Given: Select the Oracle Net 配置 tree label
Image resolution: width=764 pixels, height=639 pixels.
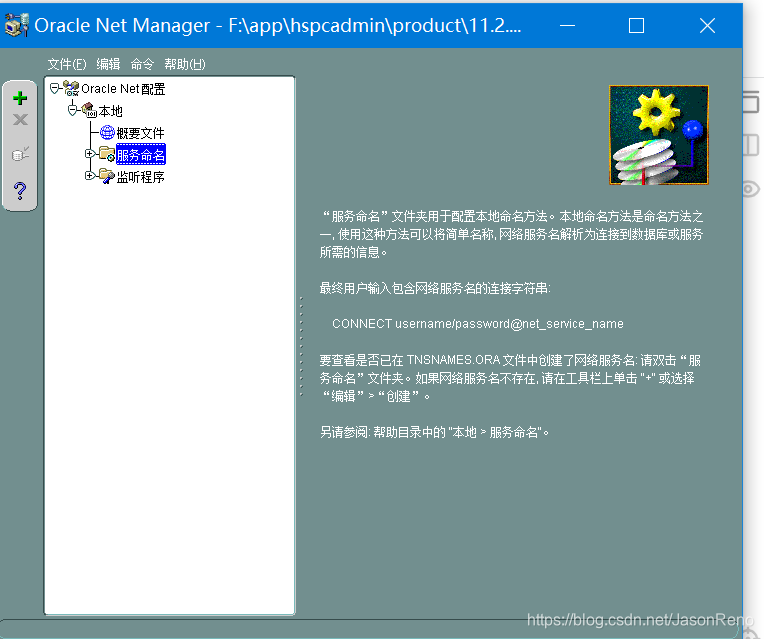Looking at the screenshot, I should pyautogui.click(x=123, y=89).
